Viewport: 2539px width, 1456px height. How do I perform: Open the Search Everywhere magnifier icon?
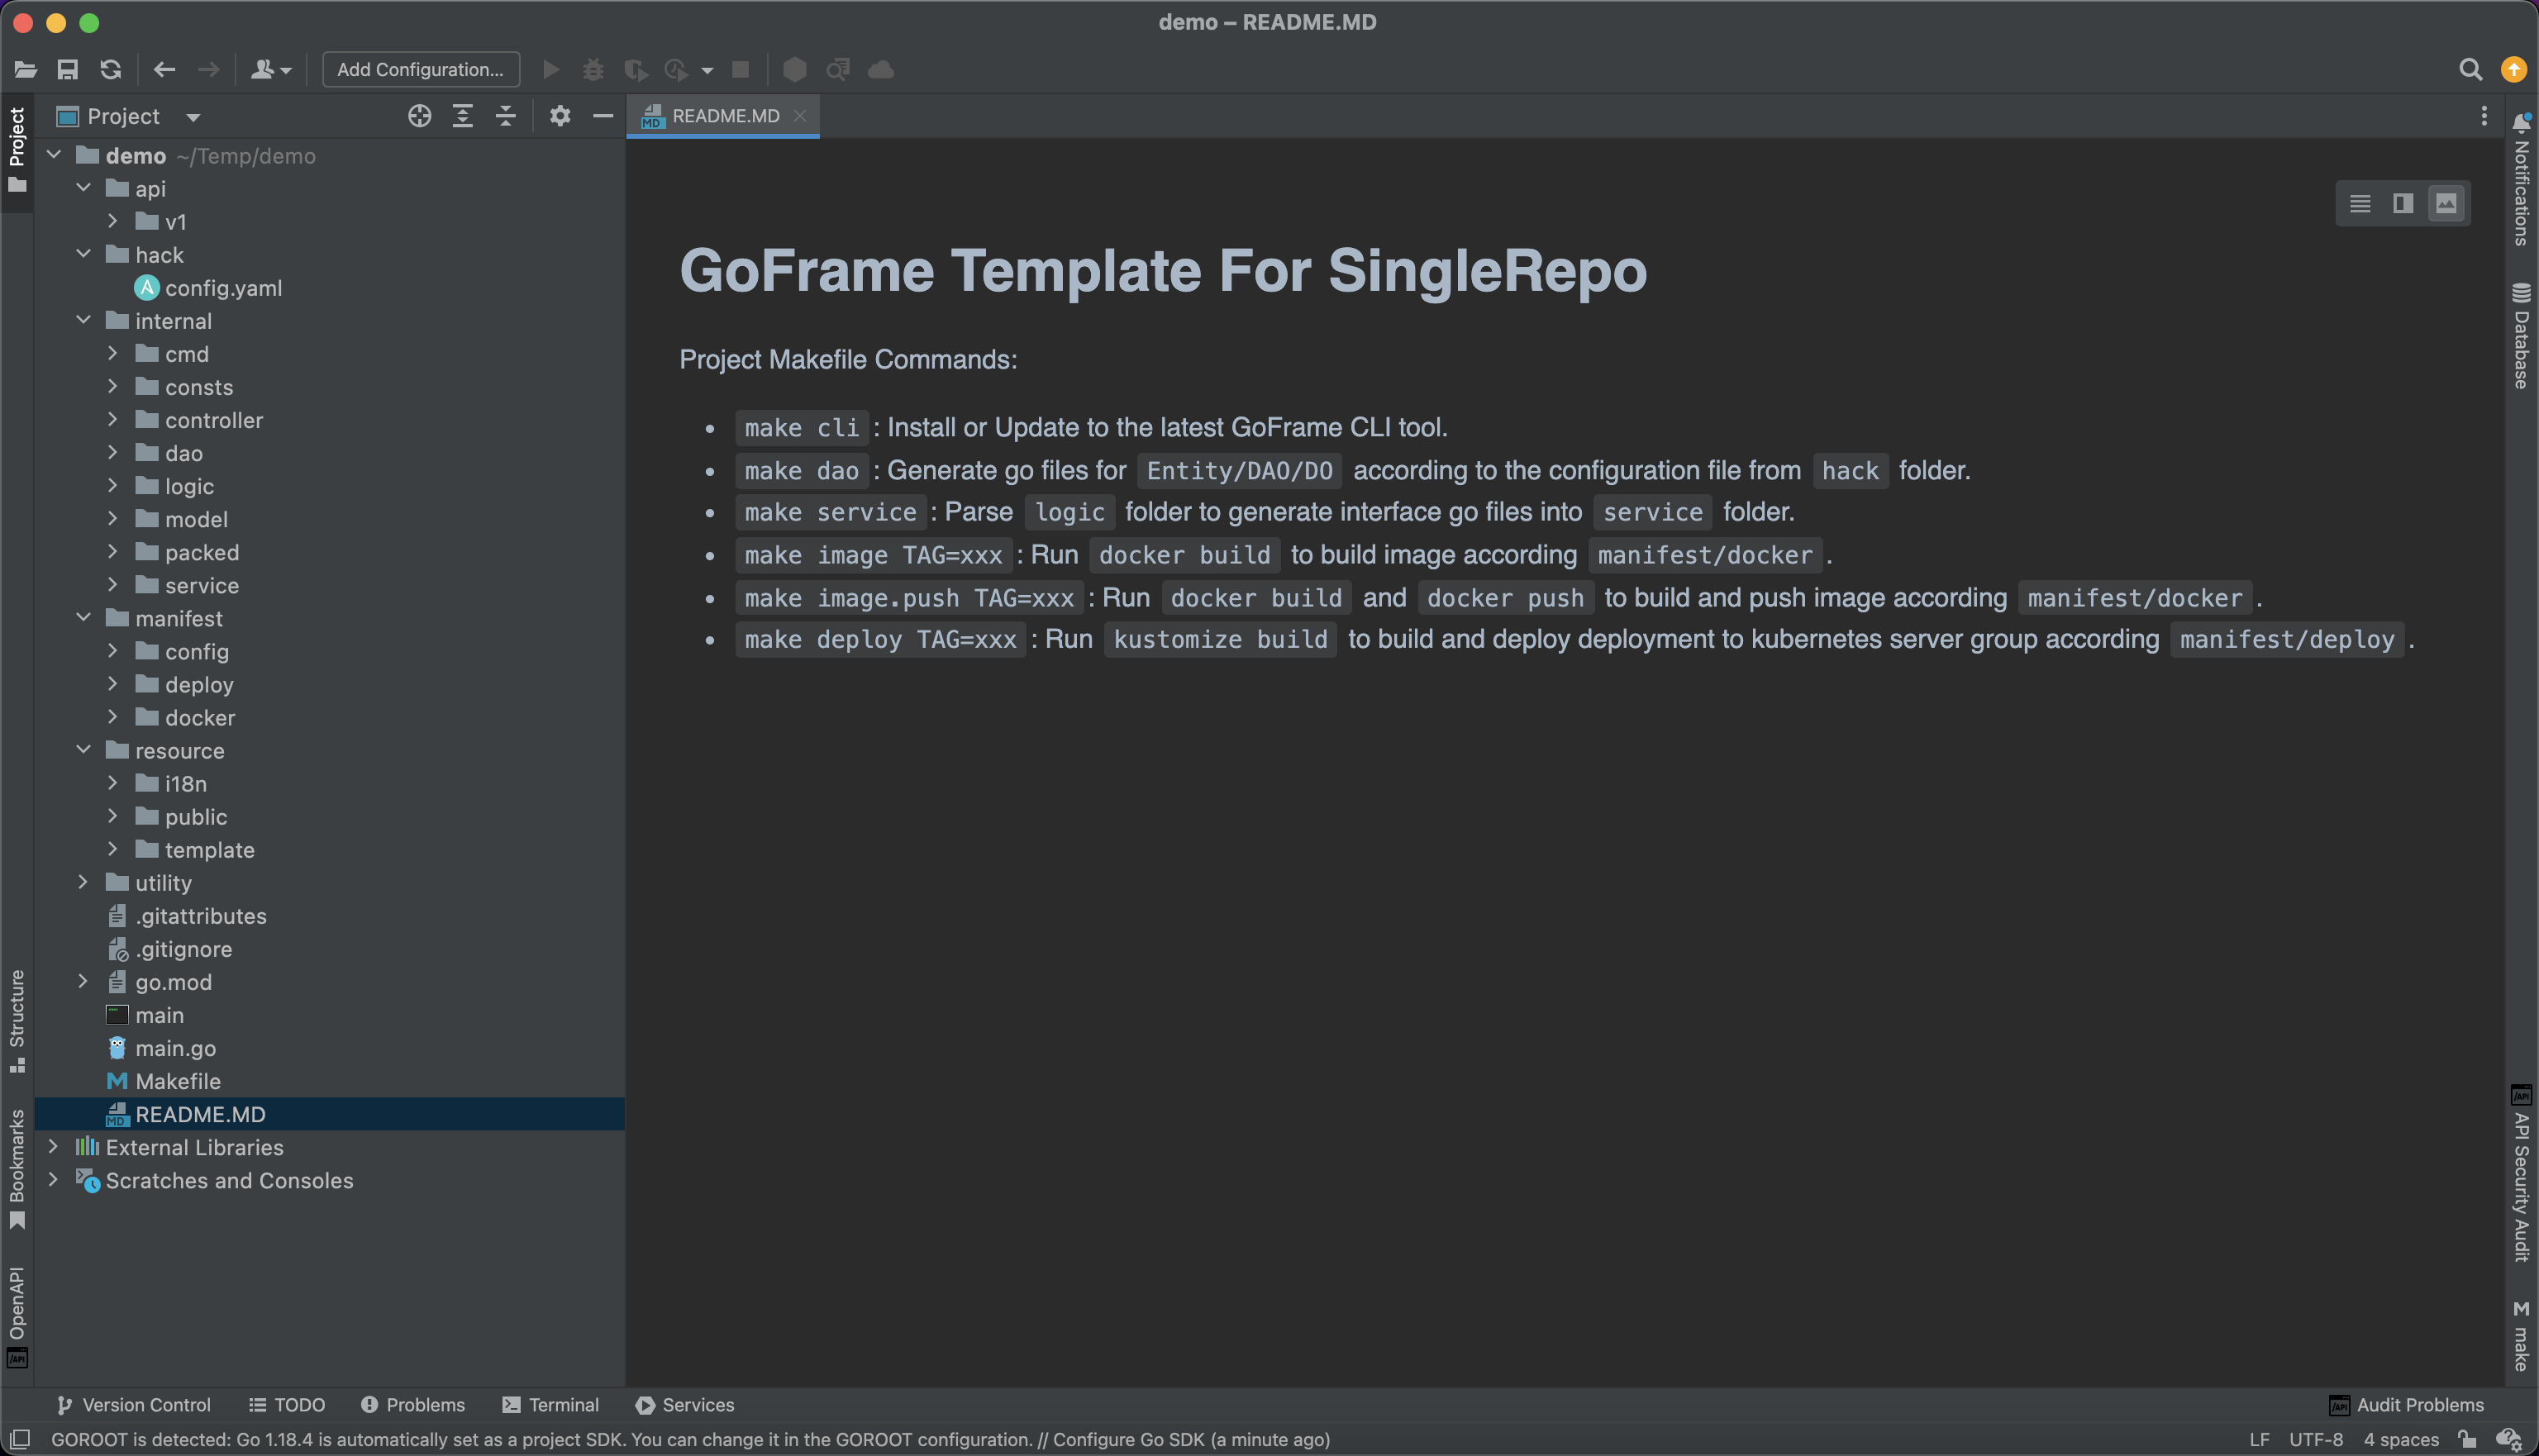[x=2470, y=69]
